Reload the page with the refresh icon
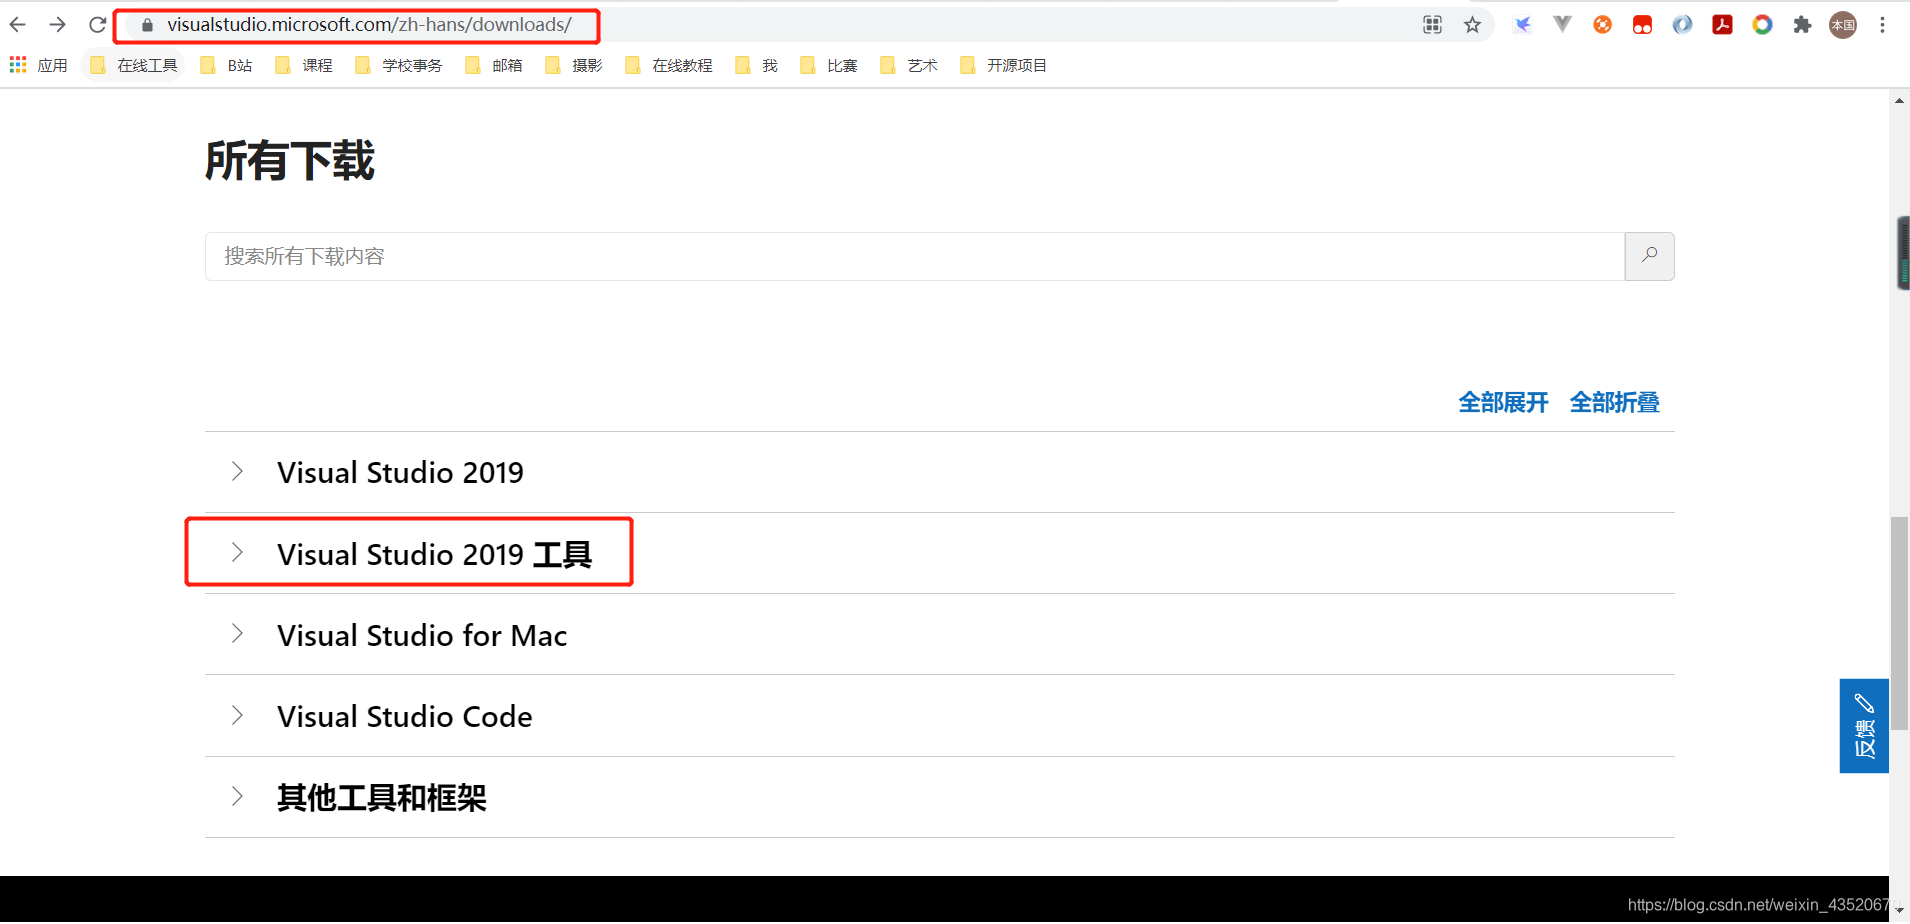 point(97,25)
